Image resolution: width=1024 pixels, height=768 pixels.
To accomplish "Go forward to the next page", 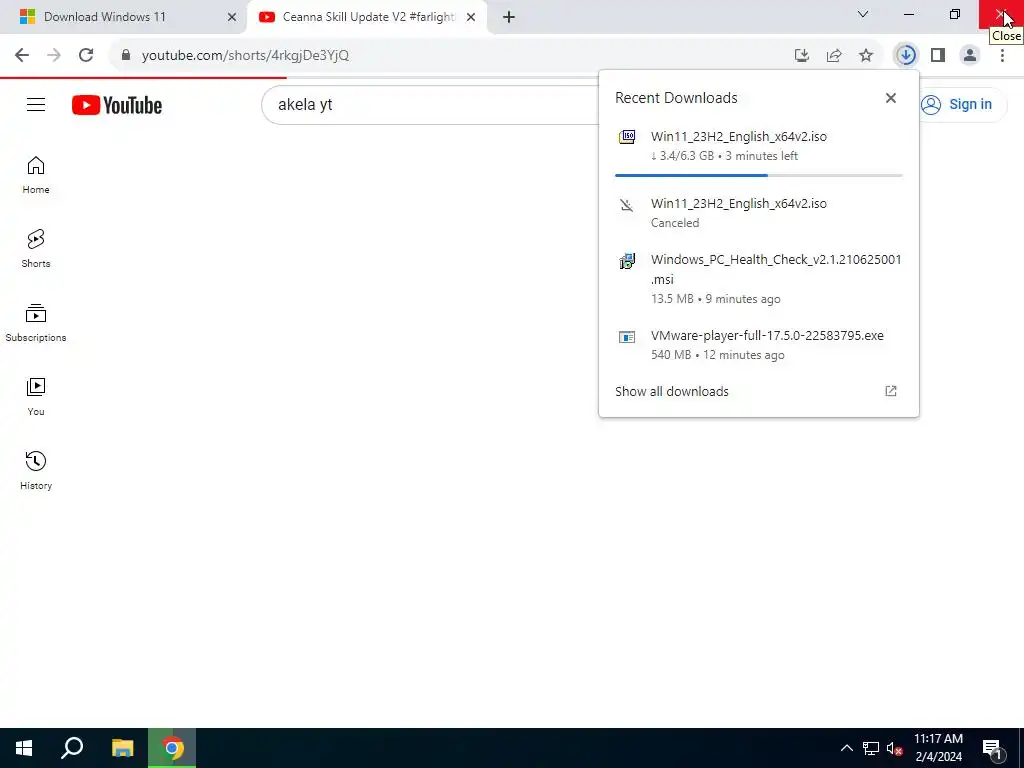I will 54,55.
